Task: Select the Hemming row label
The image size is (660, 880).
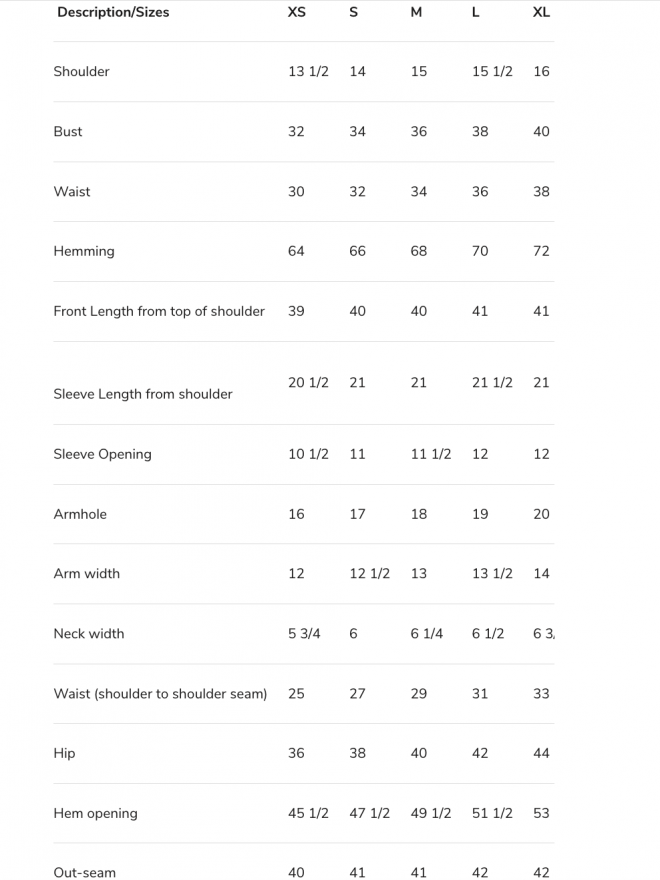Action: [x=84, y=251]
